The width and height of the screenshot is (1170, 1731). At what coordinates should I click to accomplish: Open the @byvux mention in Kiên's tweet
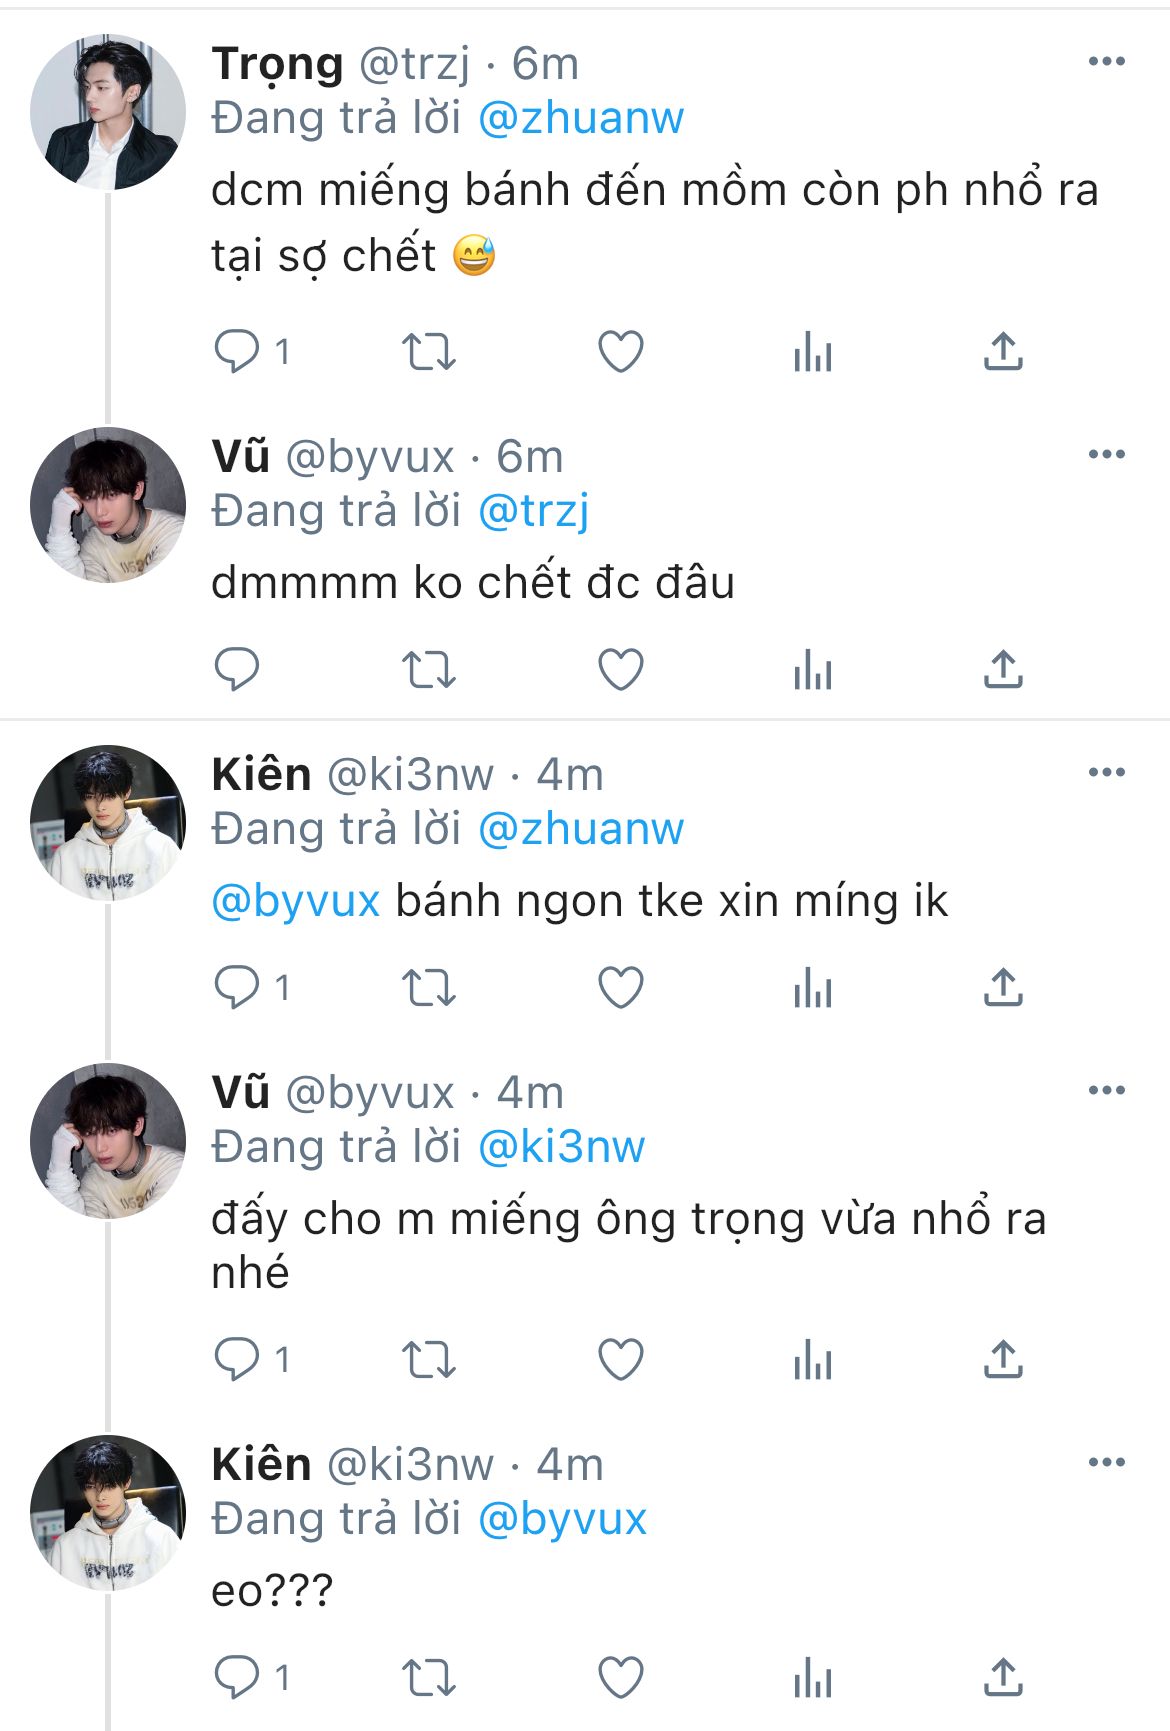pos(296,901)
